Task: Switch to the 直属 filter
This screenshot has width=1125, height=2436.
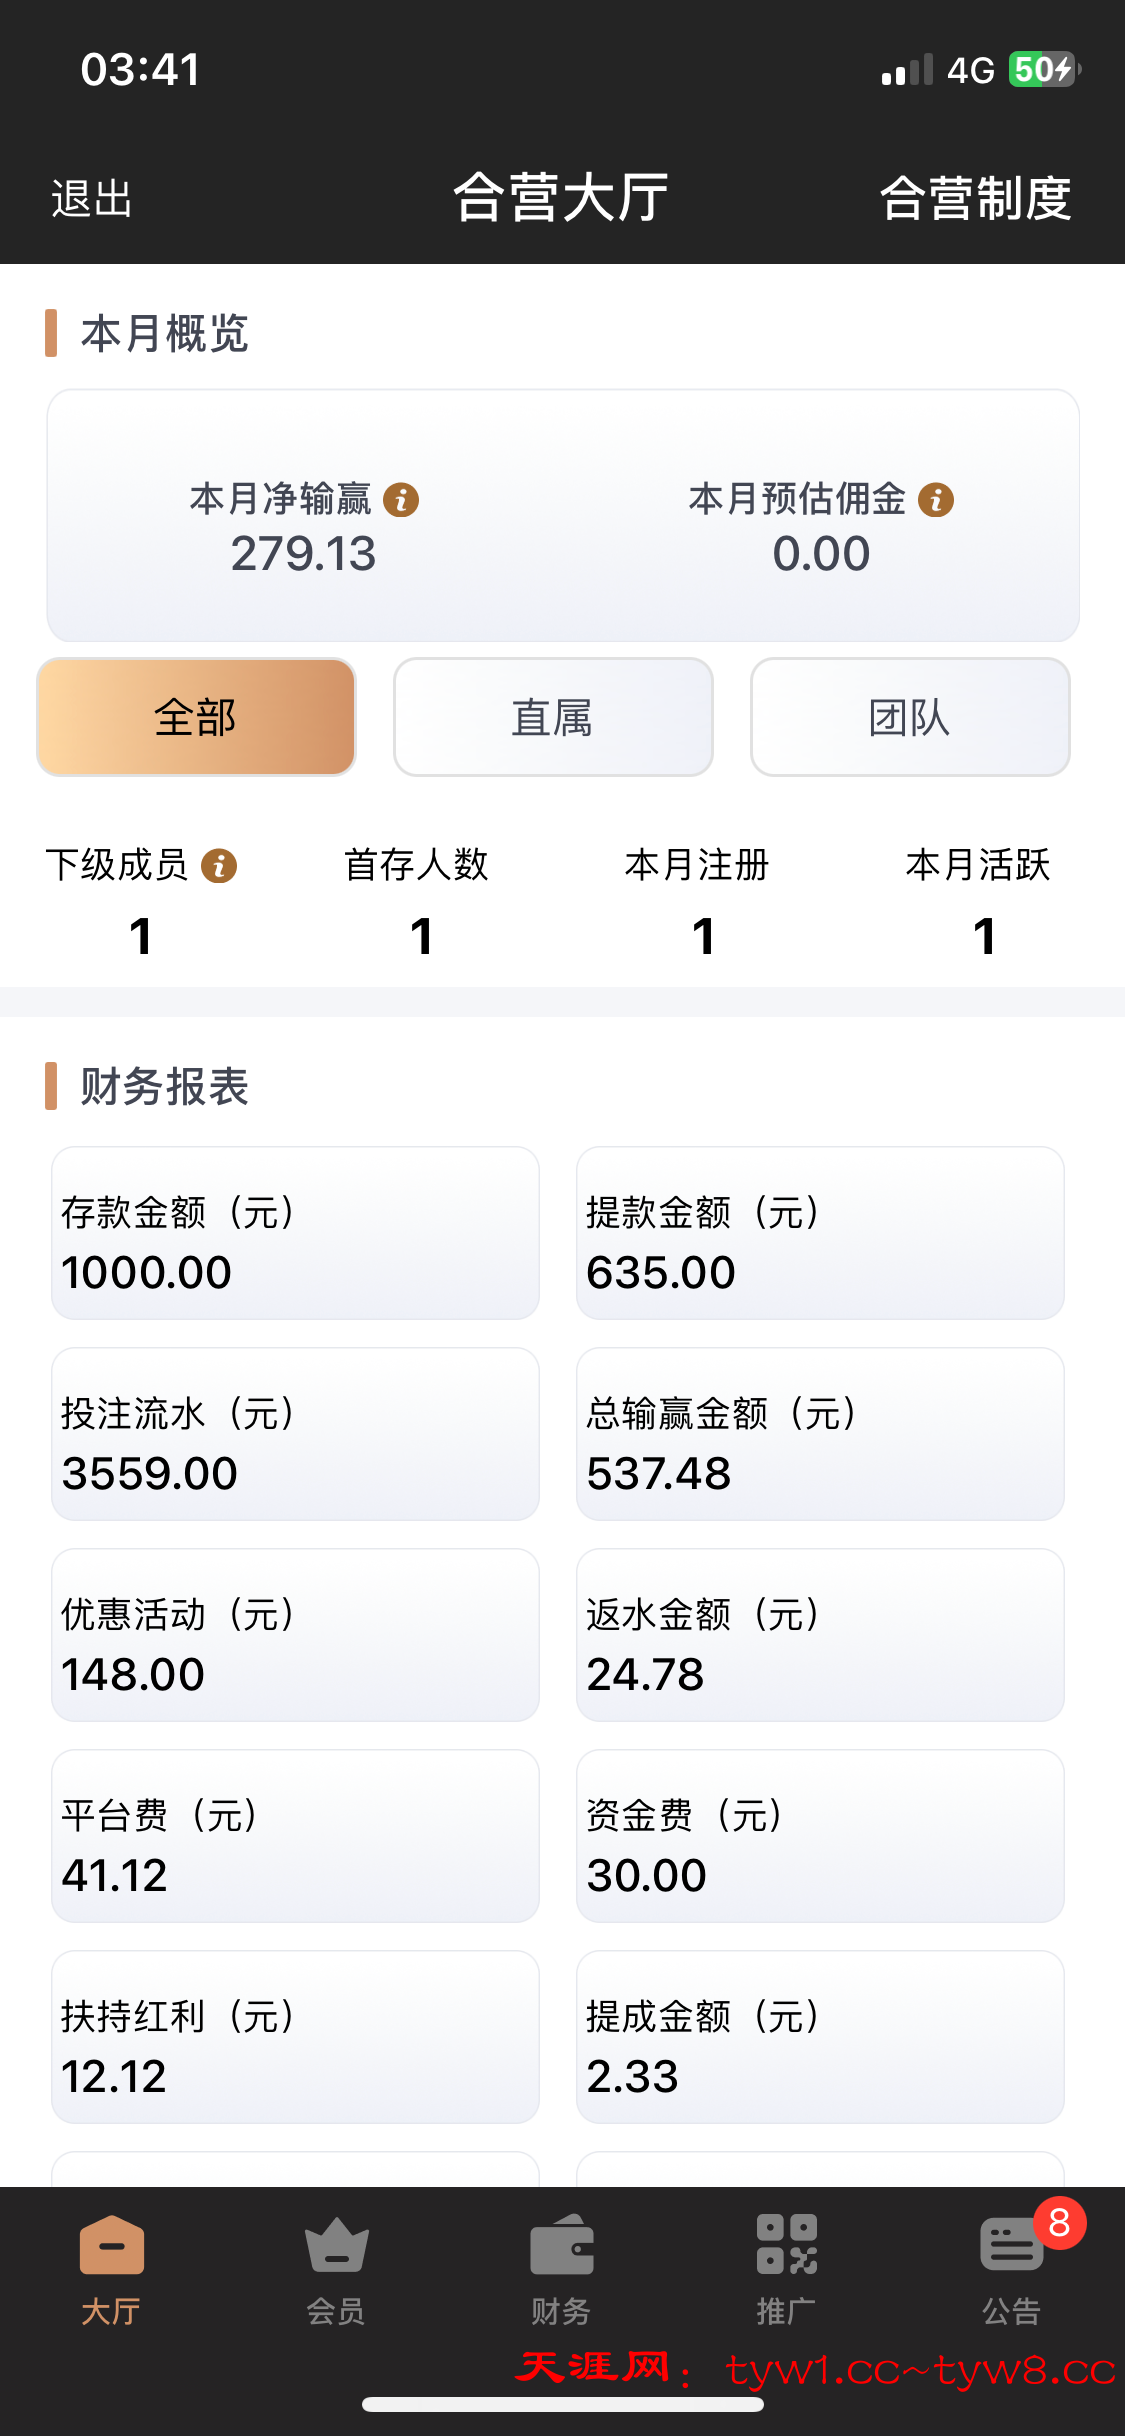Action: coord(553,717)
